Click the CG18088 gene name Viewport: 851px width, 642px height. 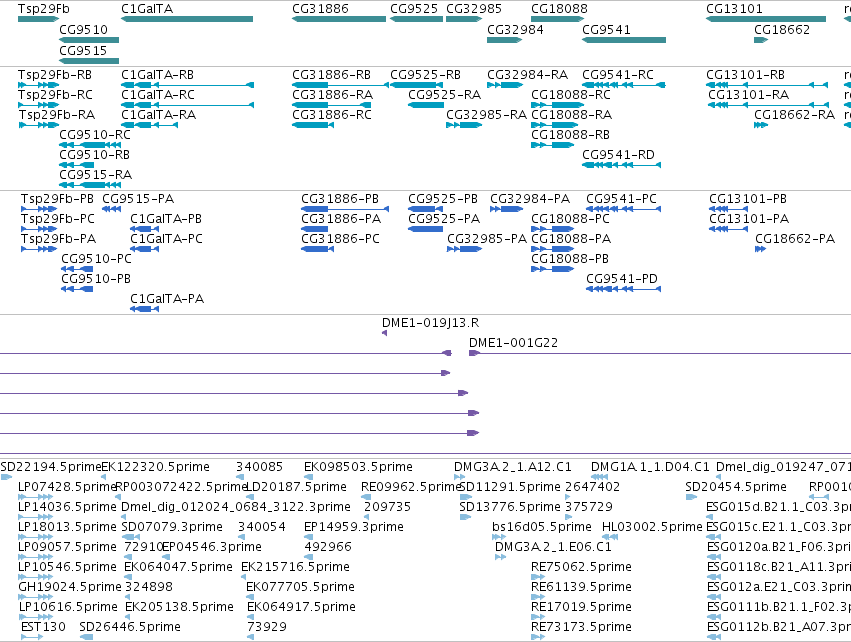coord(559,9)
